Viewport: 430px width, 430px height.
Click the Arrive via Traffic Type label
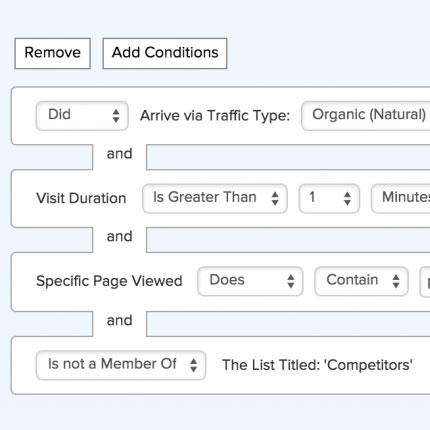click(x=215, y=116)
